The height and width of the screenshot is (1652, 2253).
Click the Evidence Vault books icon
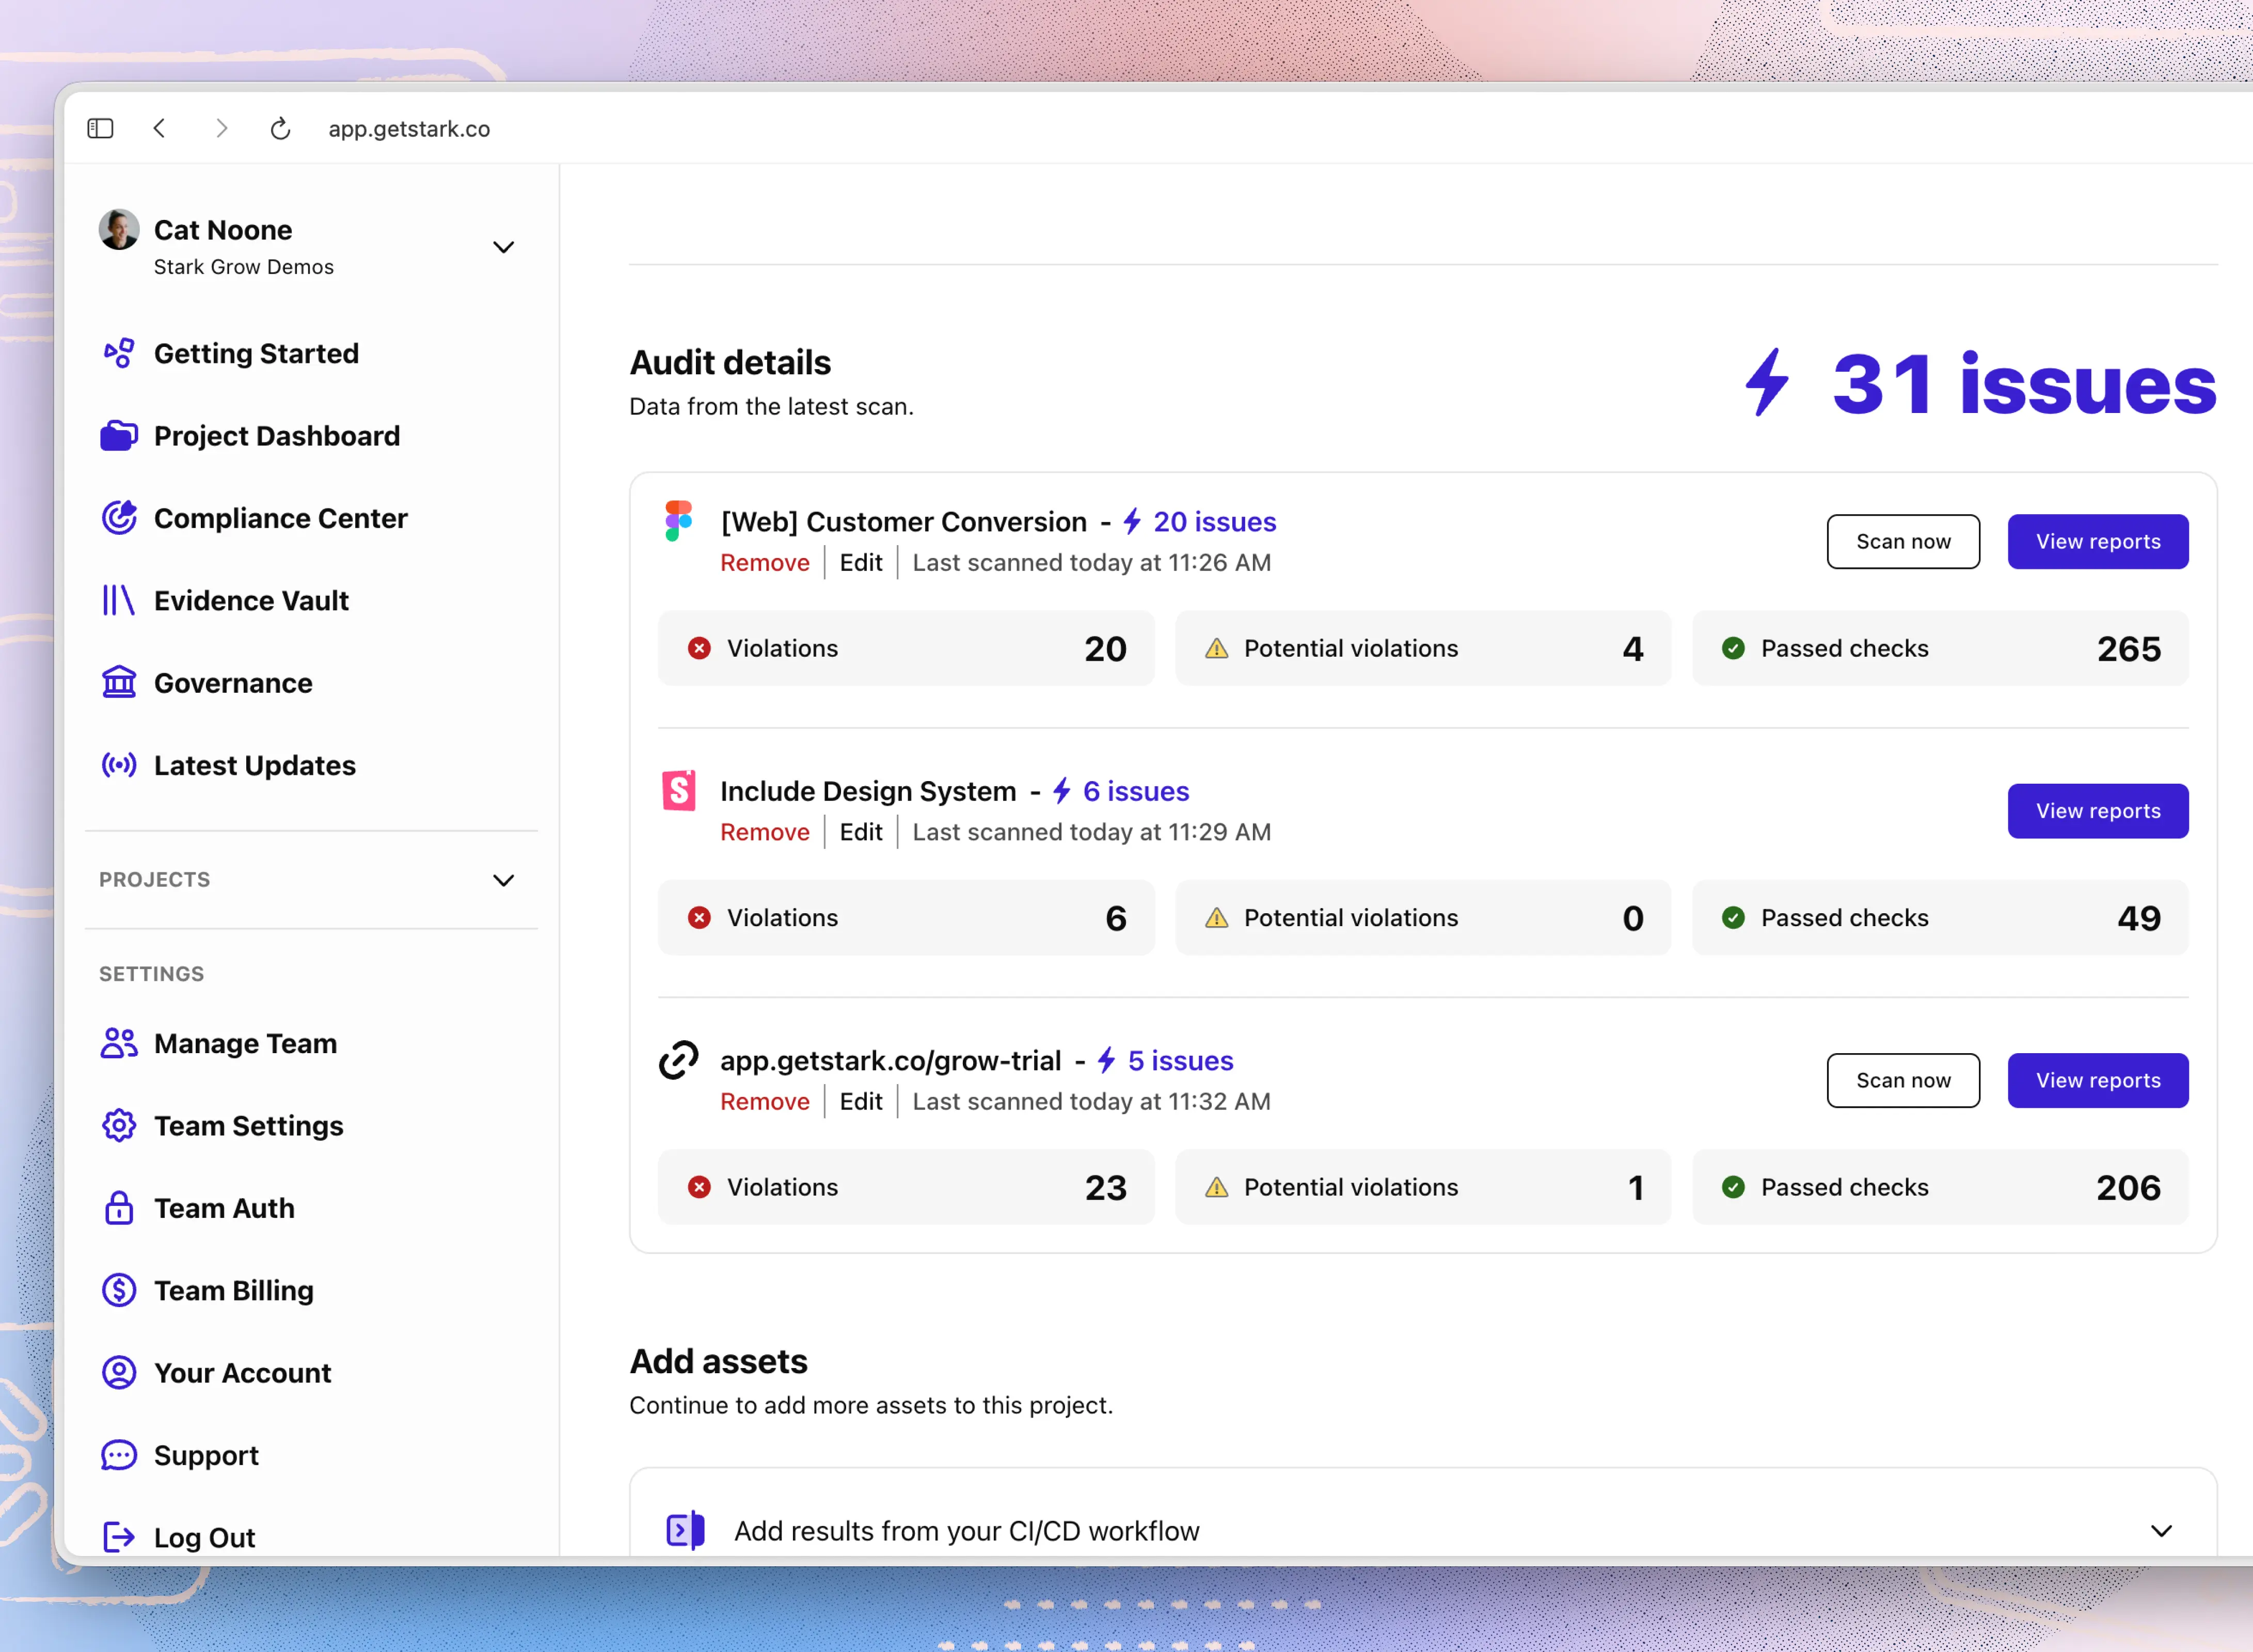118,600
